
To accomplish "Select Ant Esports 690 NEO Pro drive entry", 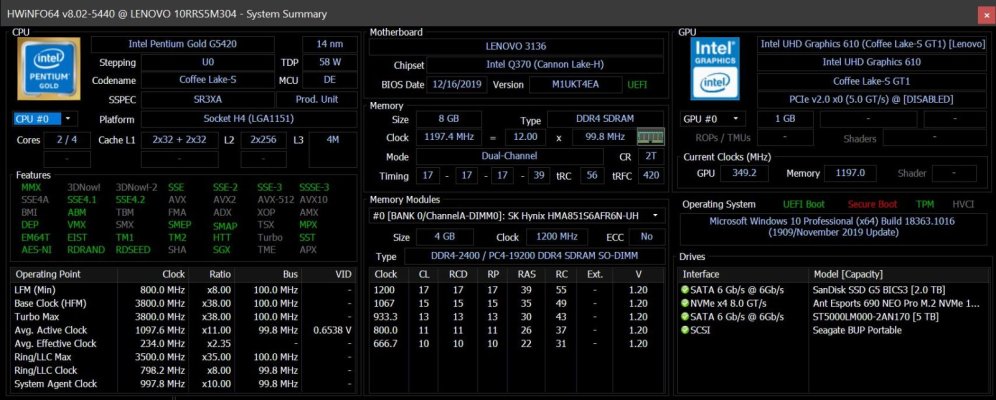I will [835, 303].
